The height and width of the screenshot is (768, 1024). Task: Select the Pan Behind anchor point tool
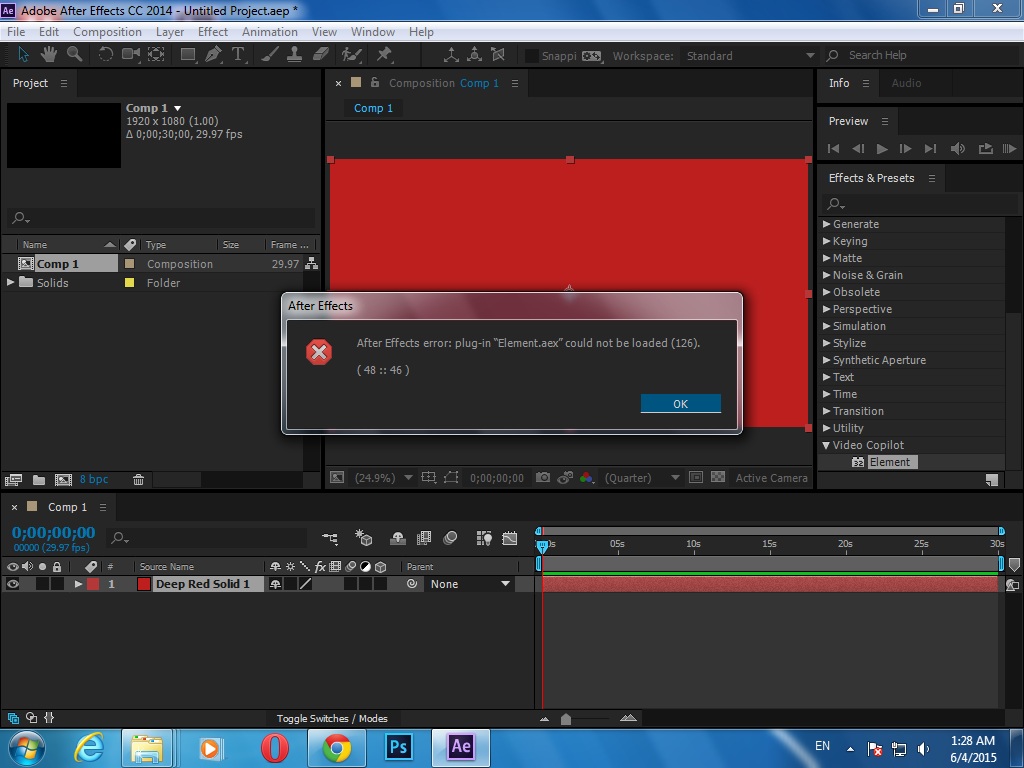(156, 55)
